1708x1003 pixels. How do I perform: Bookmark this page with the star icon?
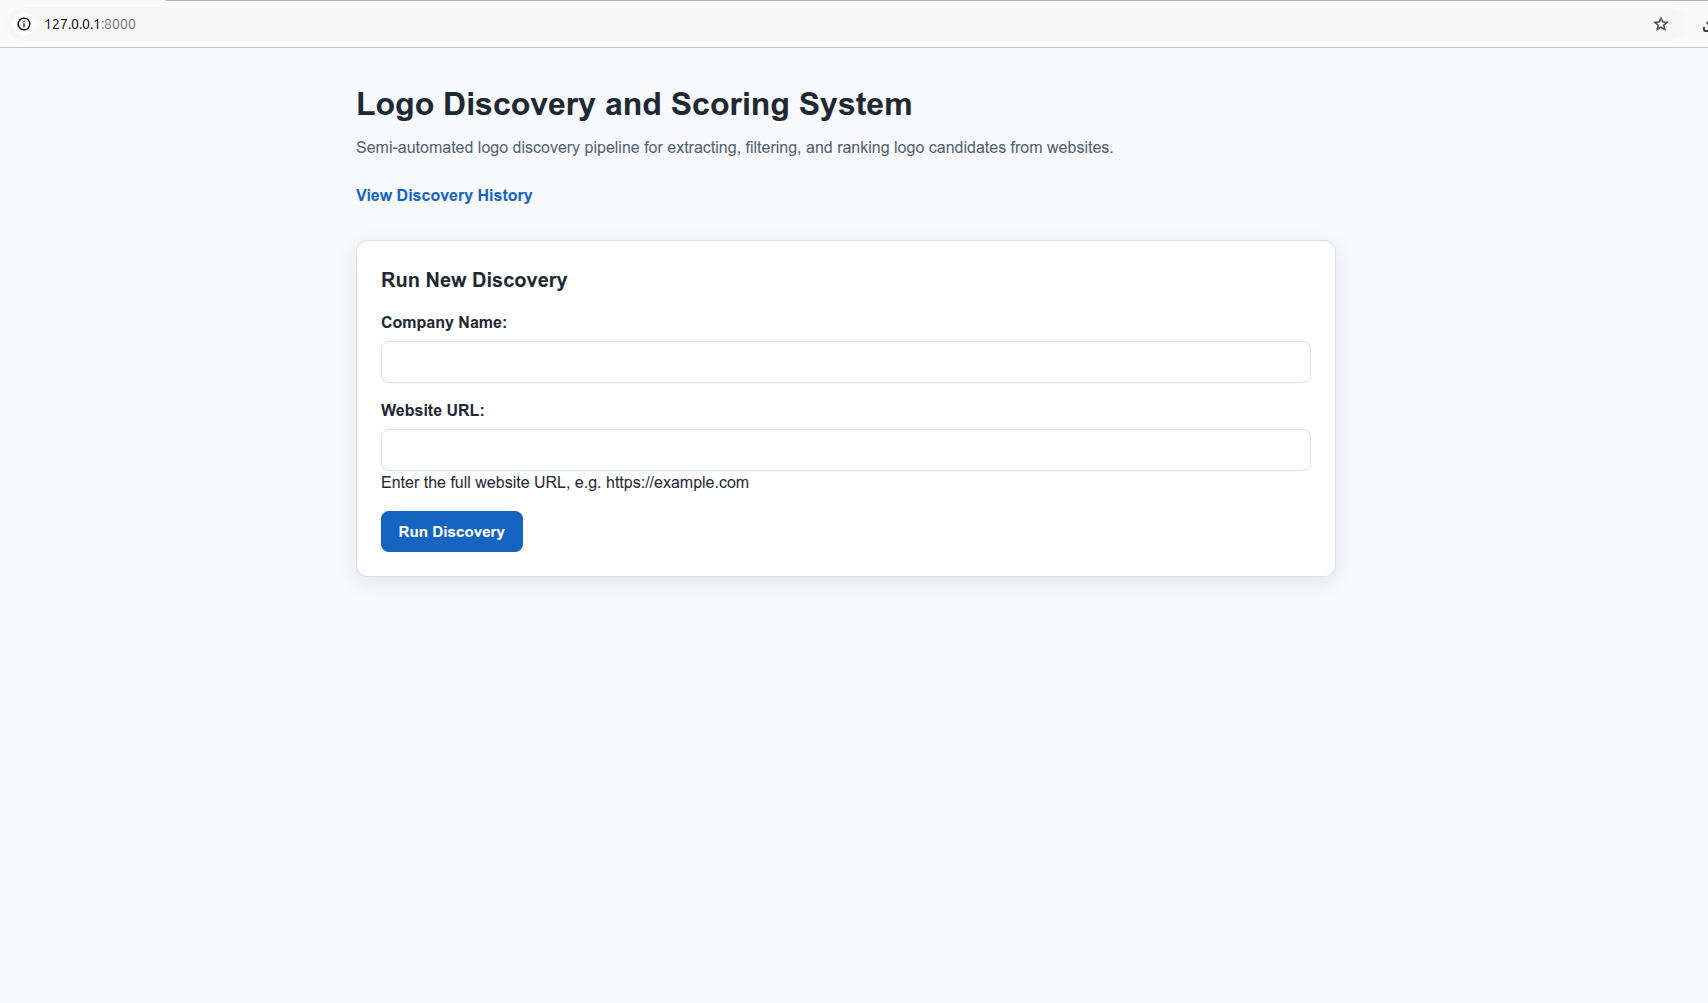tap(1661, 24)
